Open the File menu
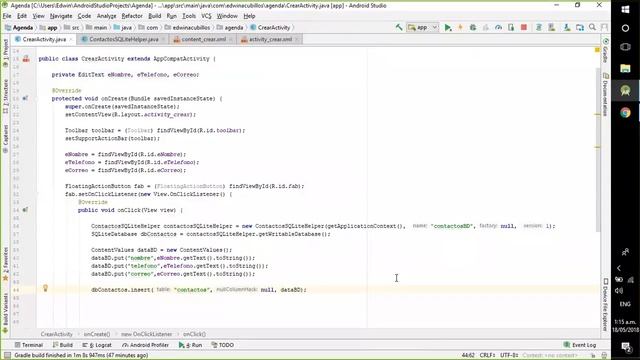The width and height of the screenshot is (640, 360). point(7,16)
